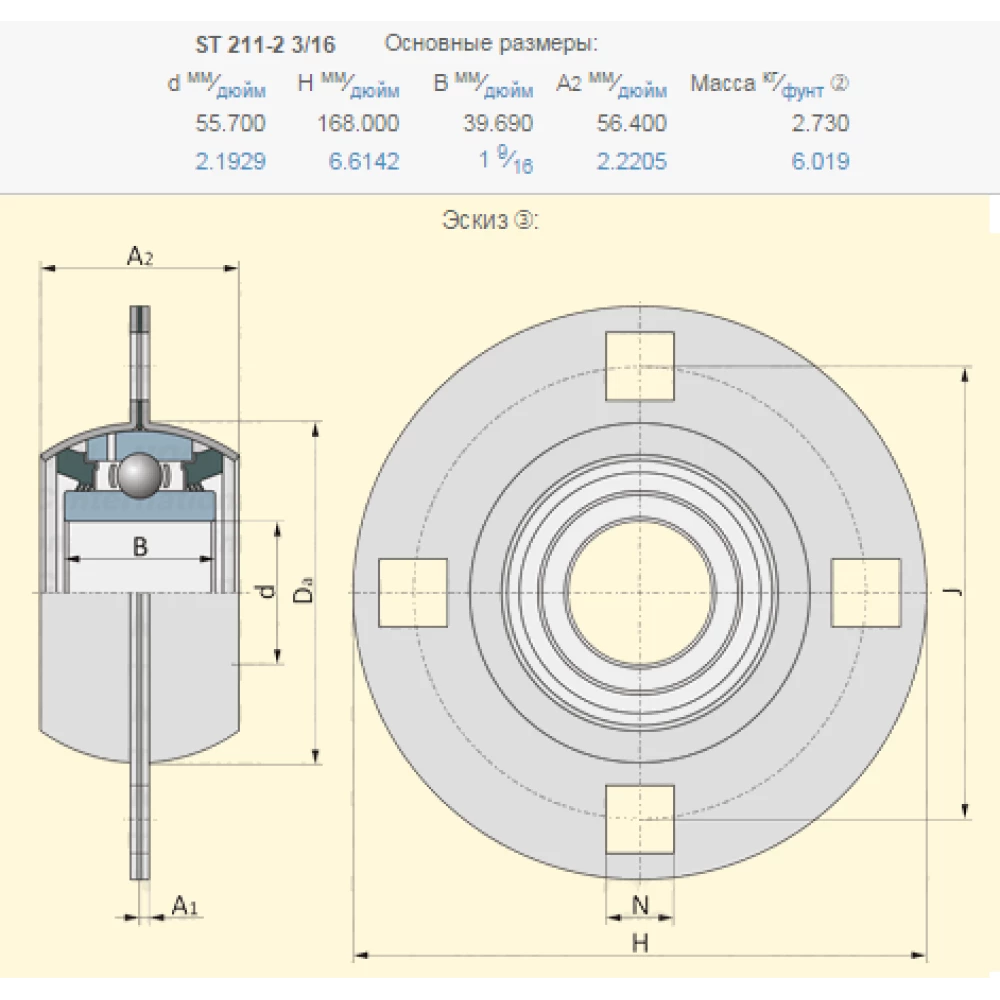Click the circled 2 footnote next to Масса
1000x1000 pixels.
[x=840, y=84]
